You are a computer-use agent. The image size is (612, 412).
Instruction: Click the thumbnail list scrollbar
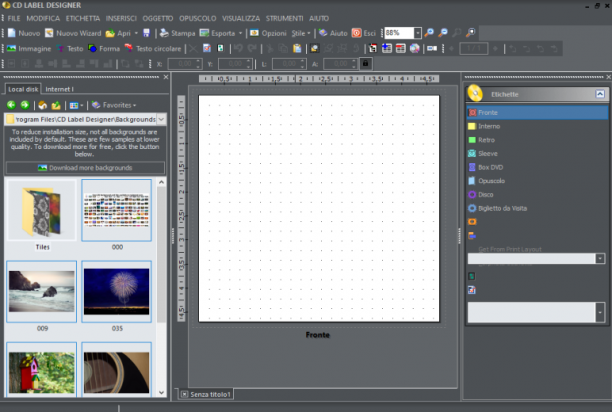(161, 254)
